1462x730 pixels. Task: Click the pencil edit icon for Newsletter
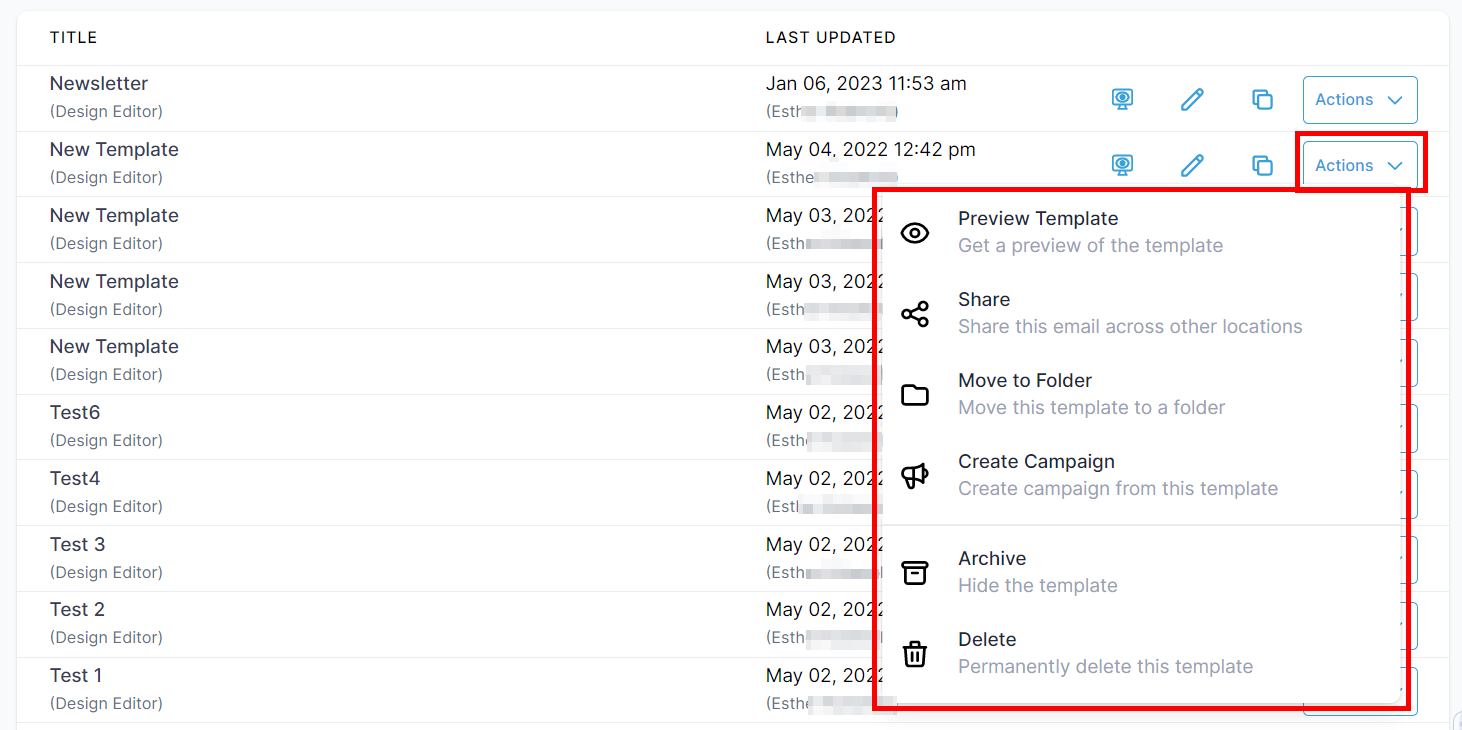(1192, 100)
